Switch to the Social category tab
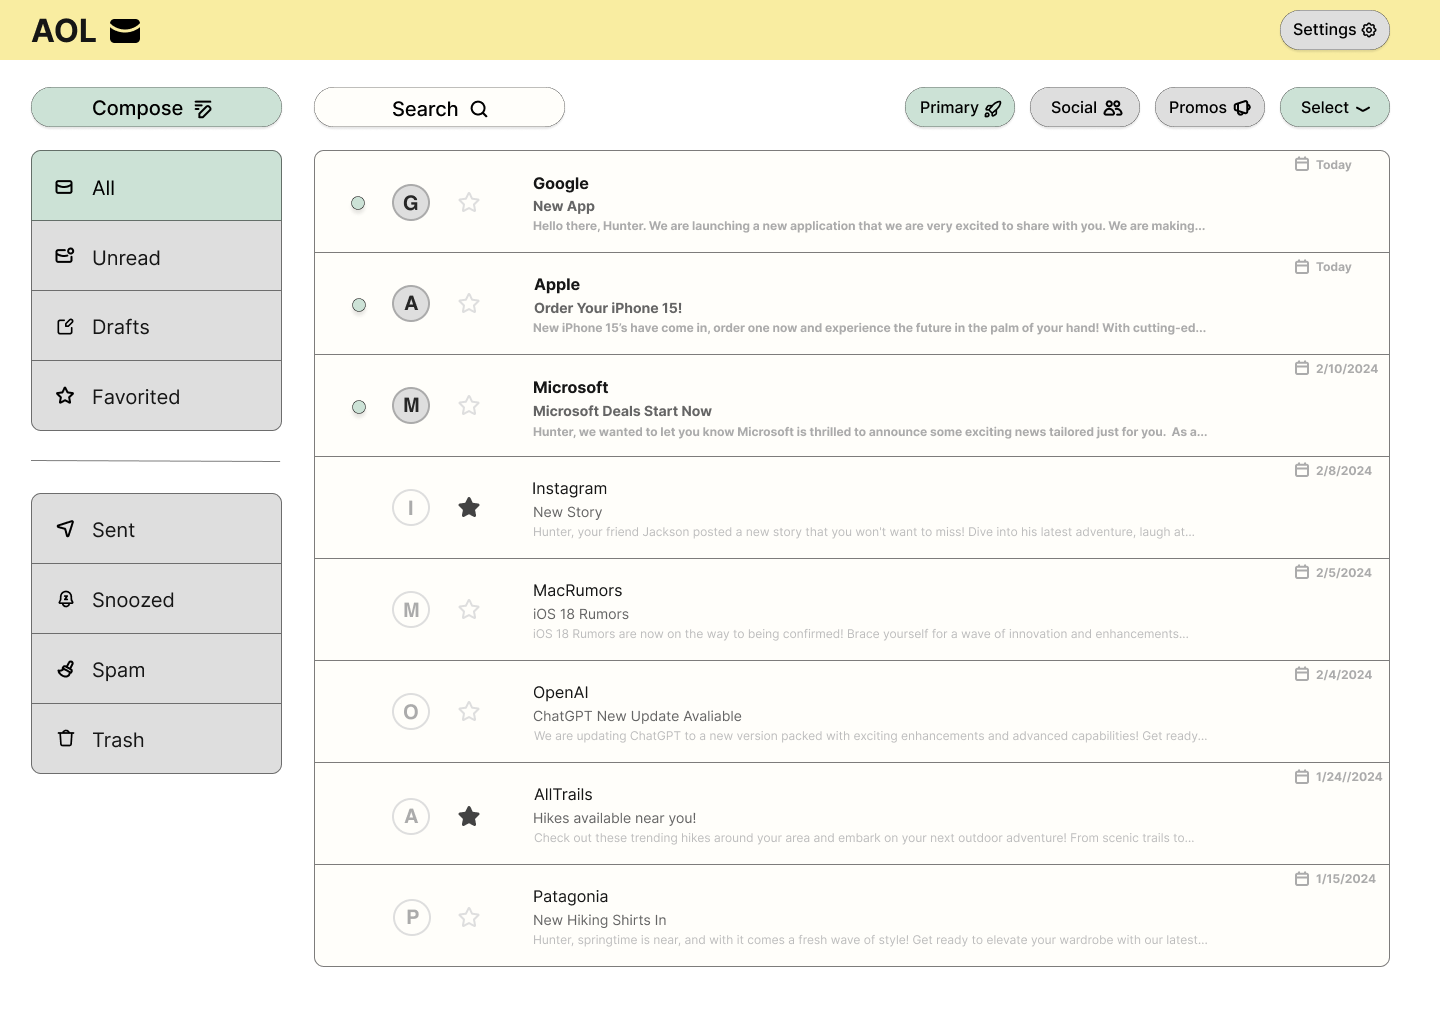Image resolution: width=1440 pixels, height=1024 pixels. pos(1085,107)
